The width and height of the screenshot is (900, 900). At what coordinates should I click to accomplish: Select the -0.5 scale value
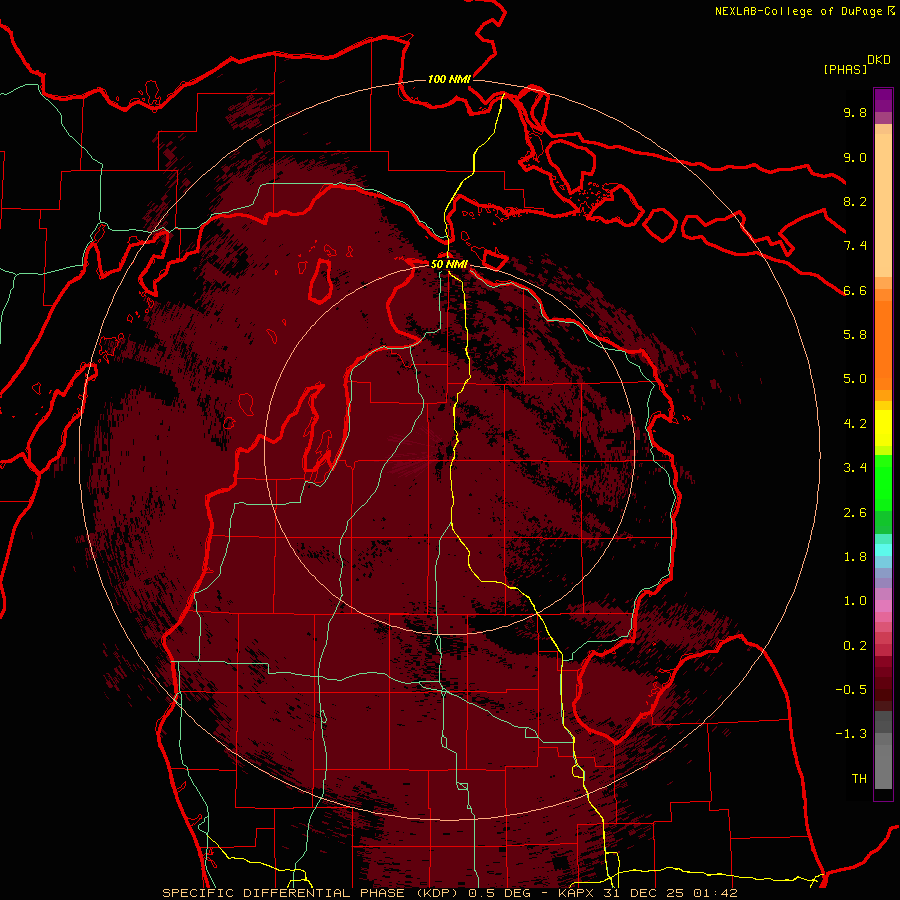pos(851,690)
